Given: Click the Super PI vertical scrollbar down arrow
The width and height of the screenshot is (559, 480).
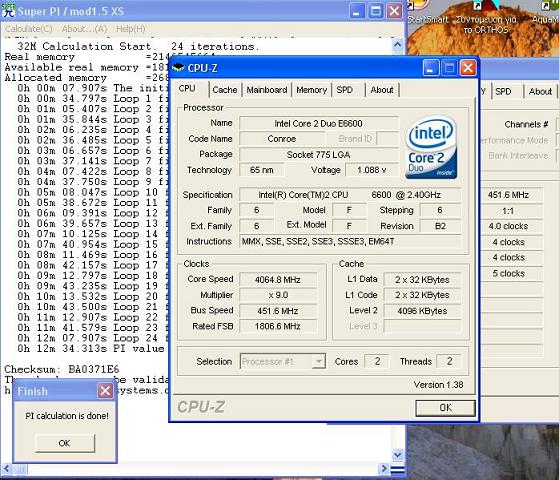Looking at the screenshot, I should (x=398, y=455).
